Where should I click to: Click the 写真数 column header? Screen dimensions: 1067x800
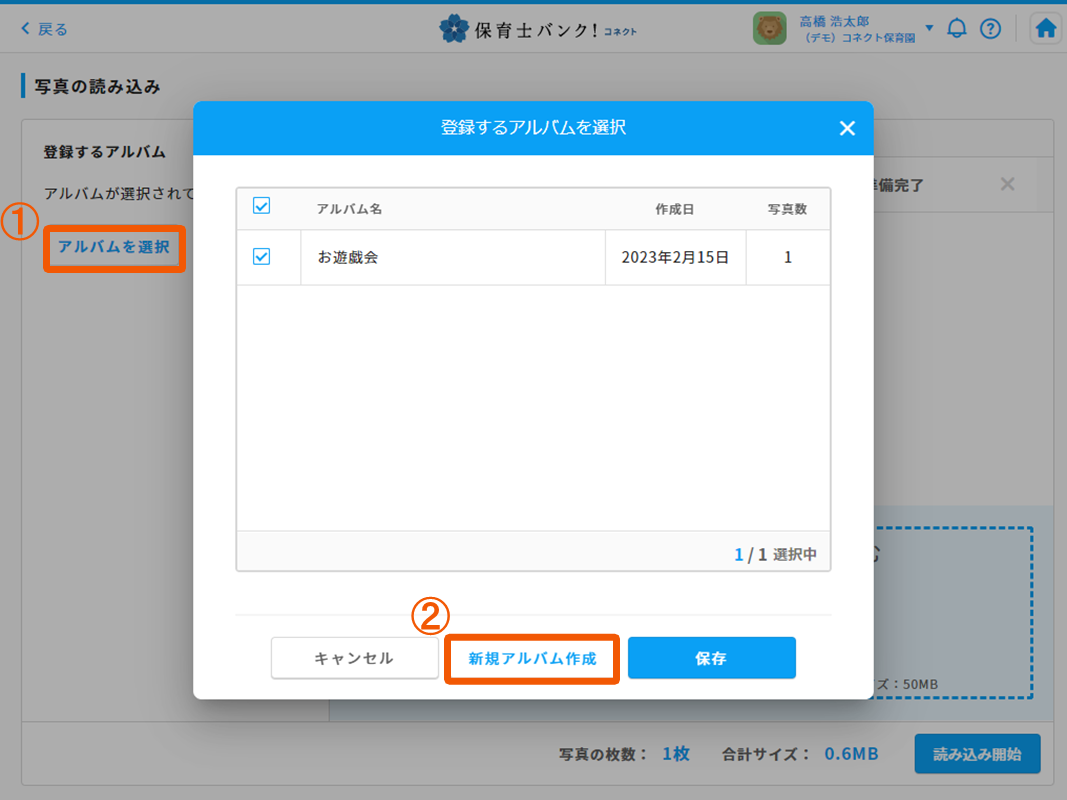(787, 209)
